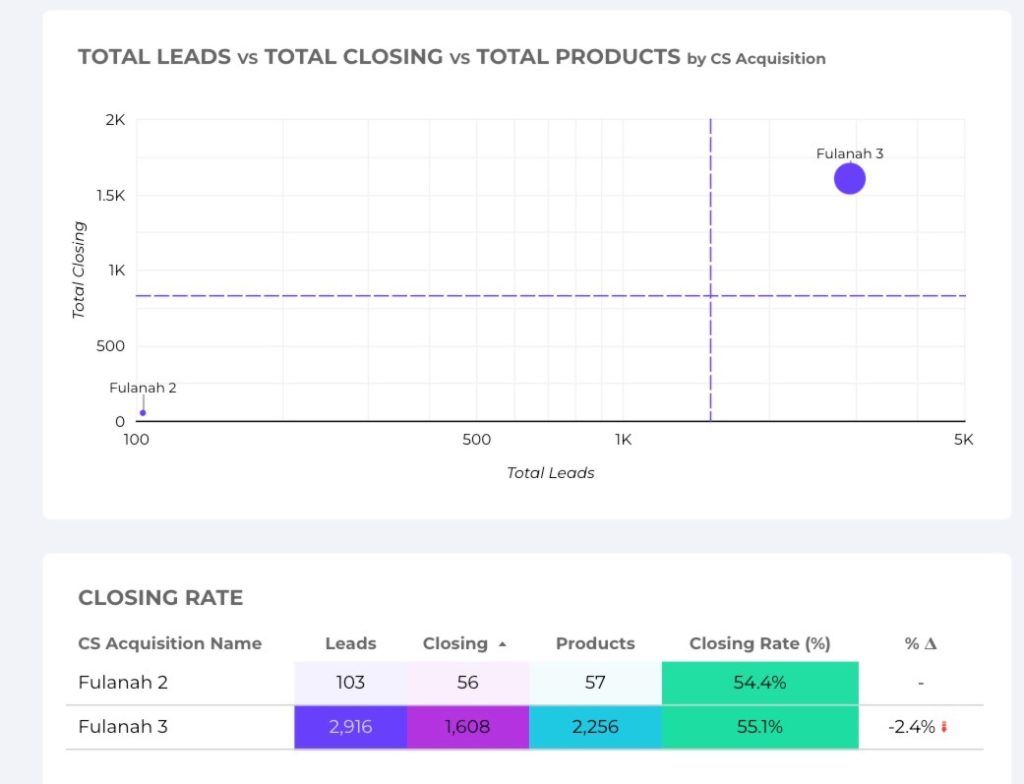Screen dimensions: 1024x784
Task: Click the magenta 1,608 closing cell
Action: point(467,727)
